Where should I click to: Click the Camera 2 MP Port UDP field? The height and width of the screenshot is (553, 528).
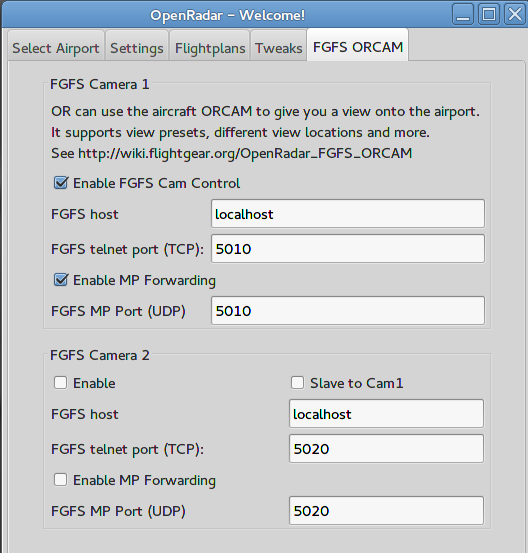(x=386, y=510)
